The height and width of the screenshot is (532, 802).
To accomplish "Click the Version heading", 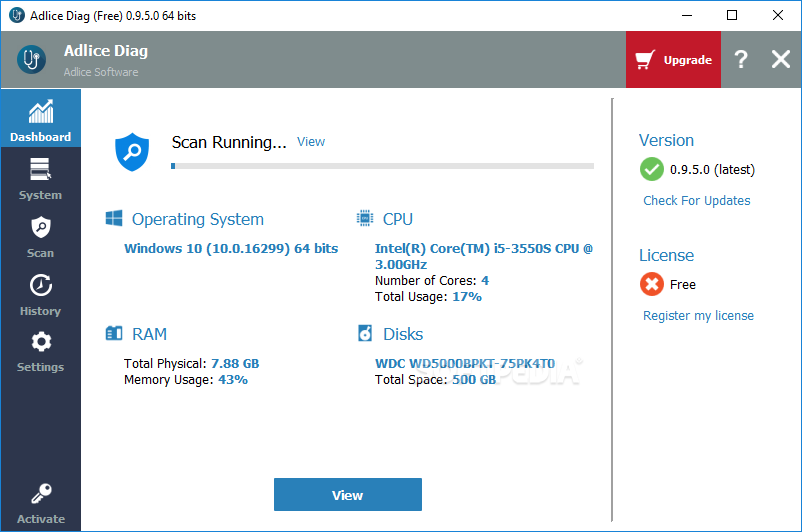I will (x=666, y=140).
